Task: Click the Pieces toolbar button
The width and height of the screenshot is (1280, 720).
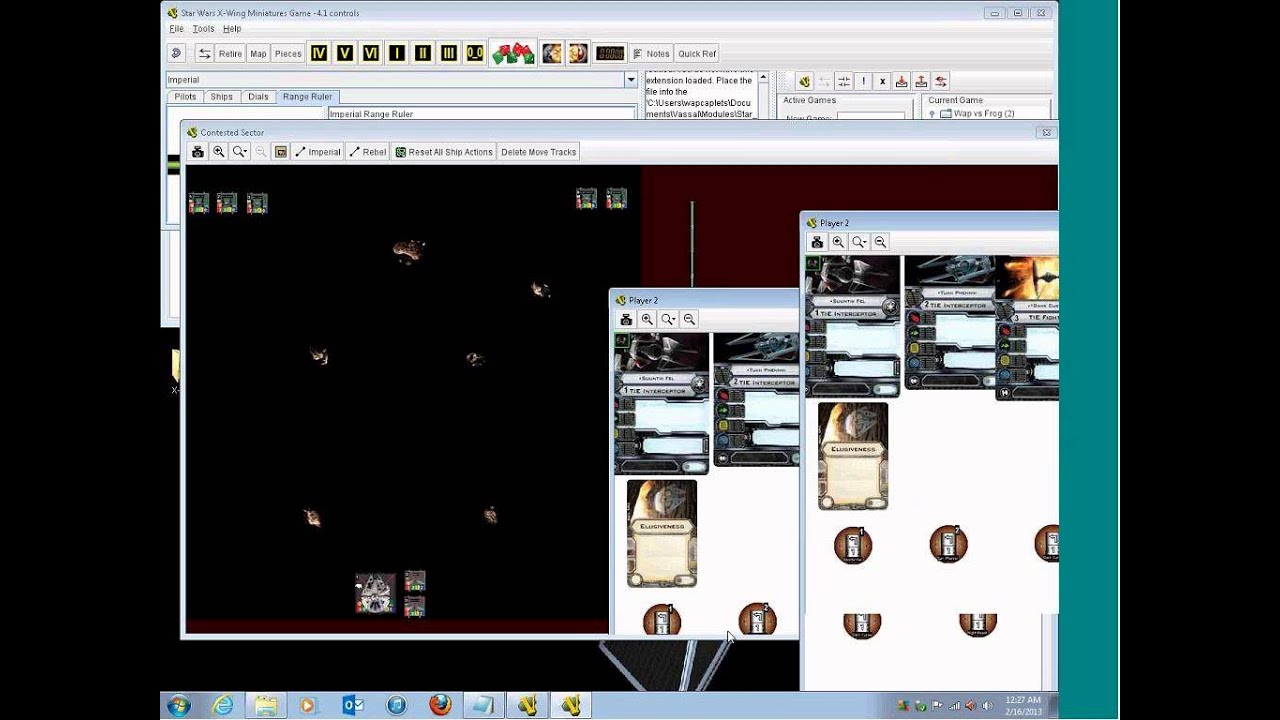Action: [x=288, y=54]
